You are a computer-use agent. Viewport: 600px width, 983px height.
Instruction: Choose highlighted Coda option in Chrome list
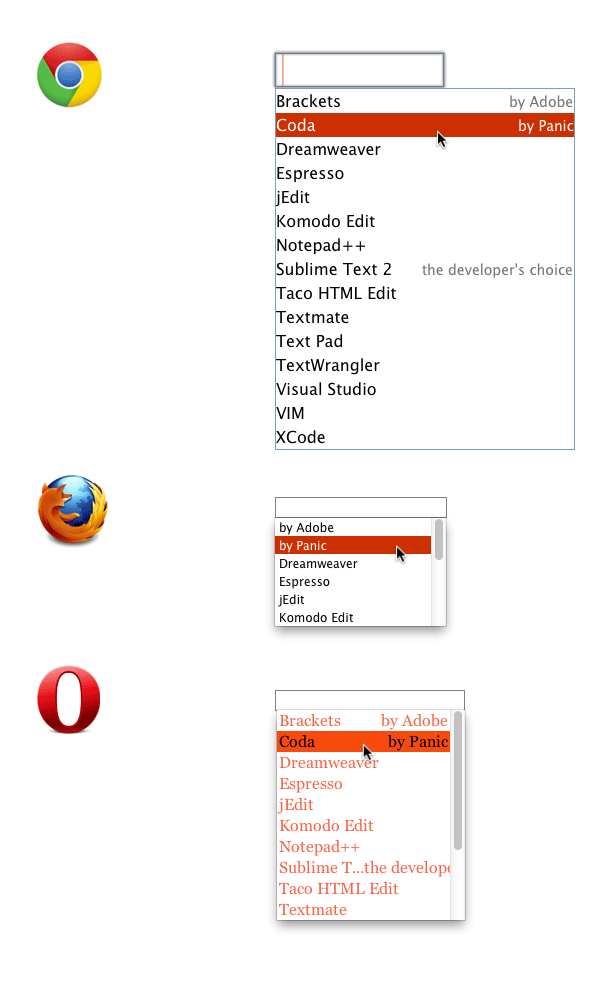point(424,125)
